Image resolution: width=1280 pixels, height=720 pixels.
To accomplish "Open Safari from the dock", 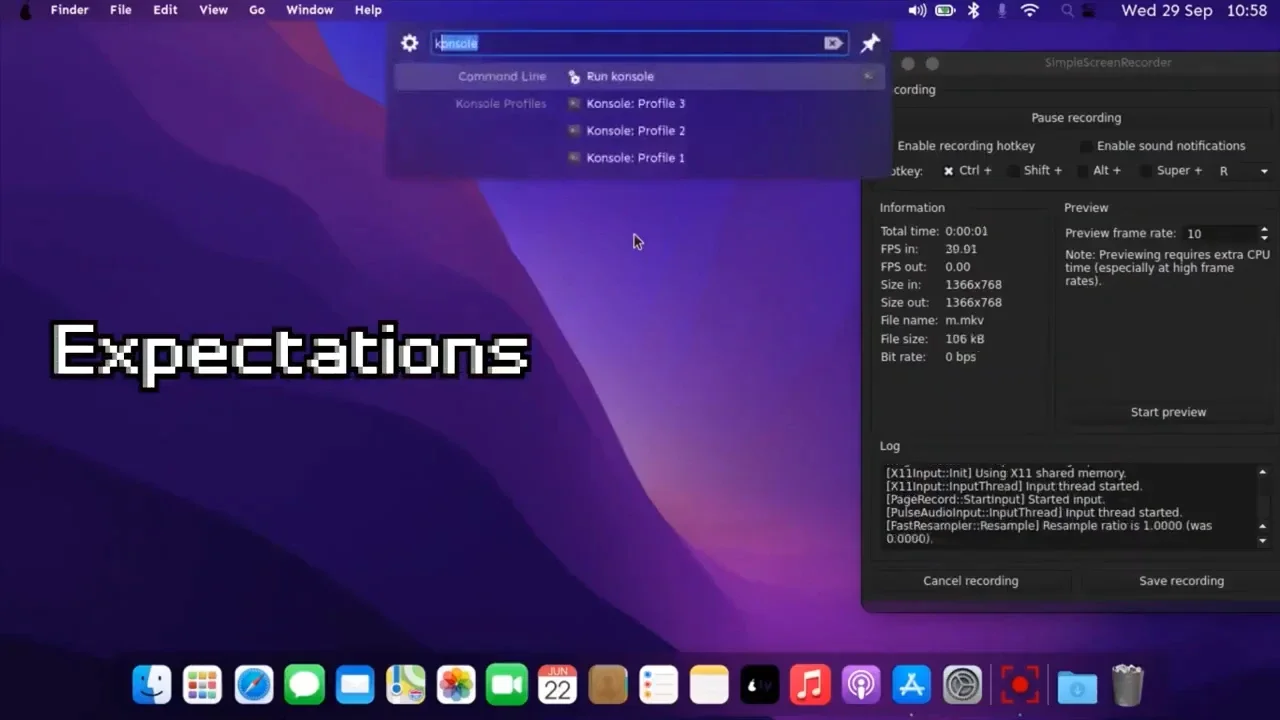I will [x=254, y=685].
